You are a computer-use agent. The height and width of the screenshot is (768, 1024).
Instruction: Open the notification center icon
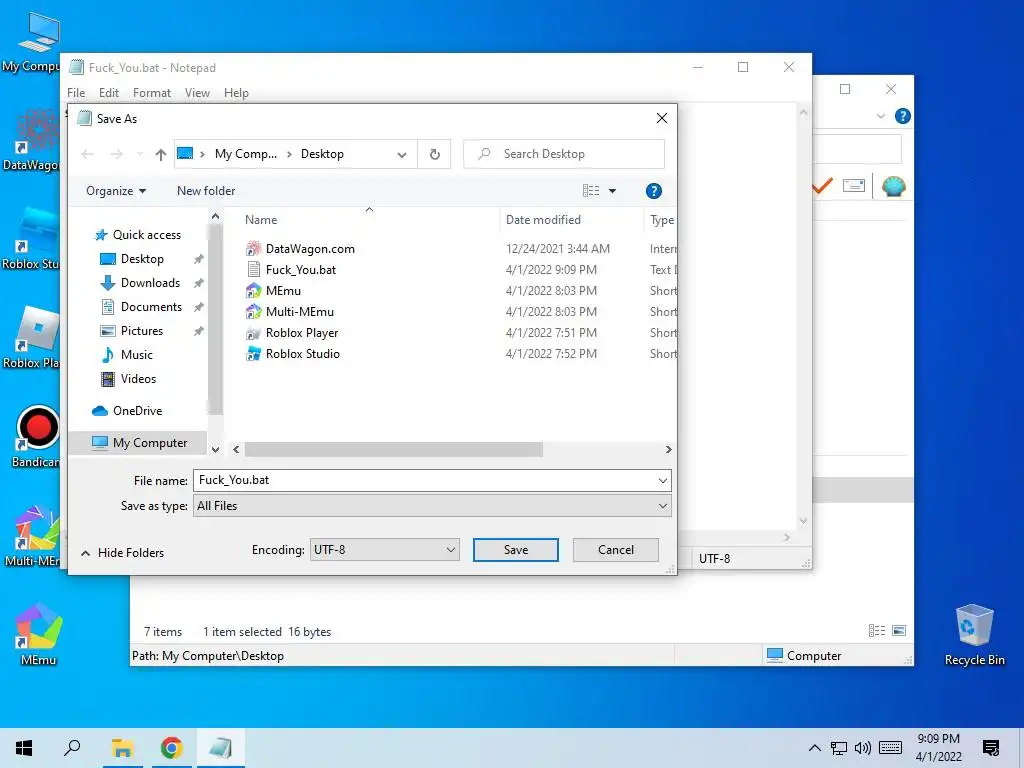click(x=991, y=748)
